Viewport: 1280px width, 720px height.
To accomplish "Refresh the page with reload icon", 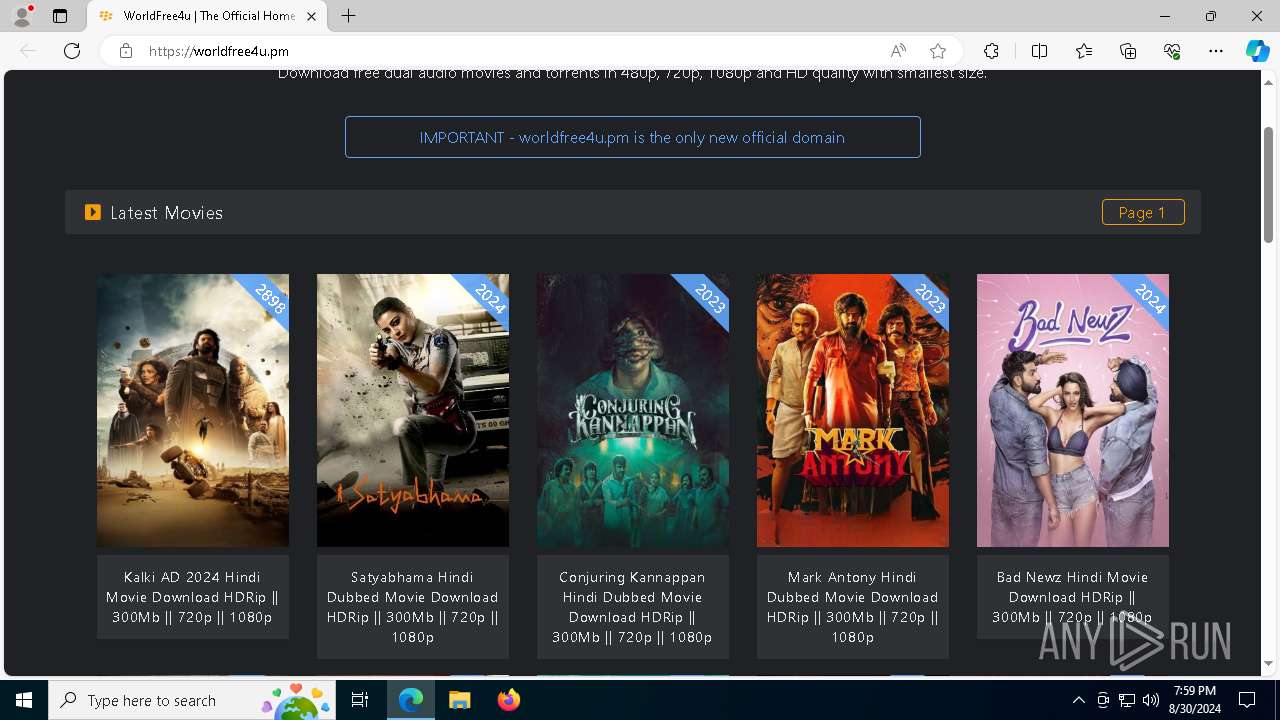I will [72, 51].
